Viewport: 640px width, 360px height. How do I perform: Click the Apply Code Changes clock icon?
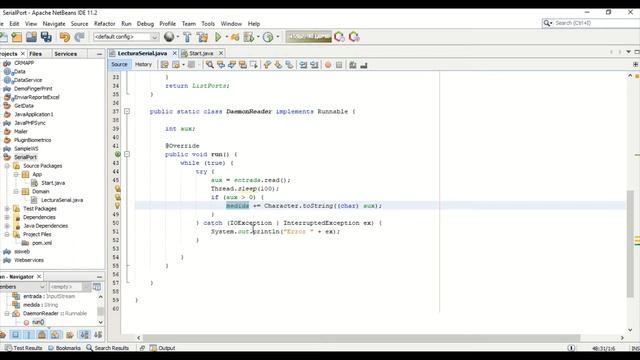point(268,37)
